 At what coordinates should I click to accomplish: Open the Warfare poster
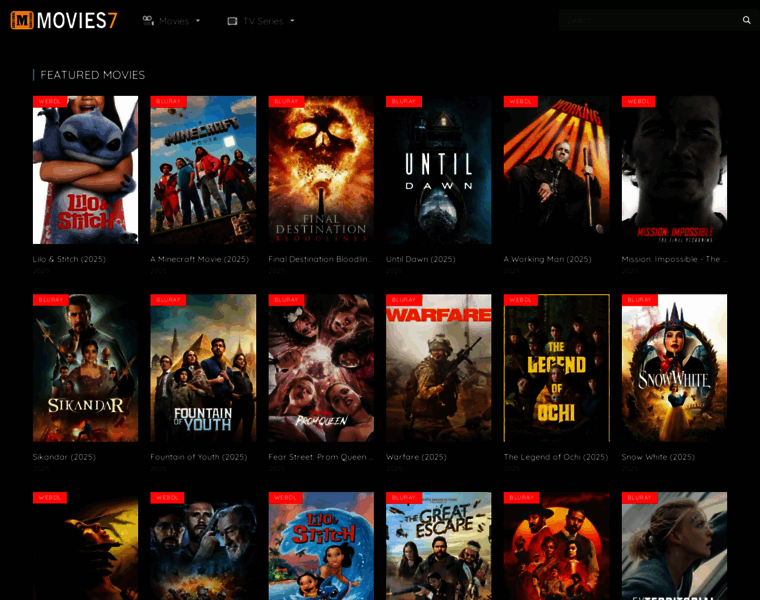coord(439,368)
